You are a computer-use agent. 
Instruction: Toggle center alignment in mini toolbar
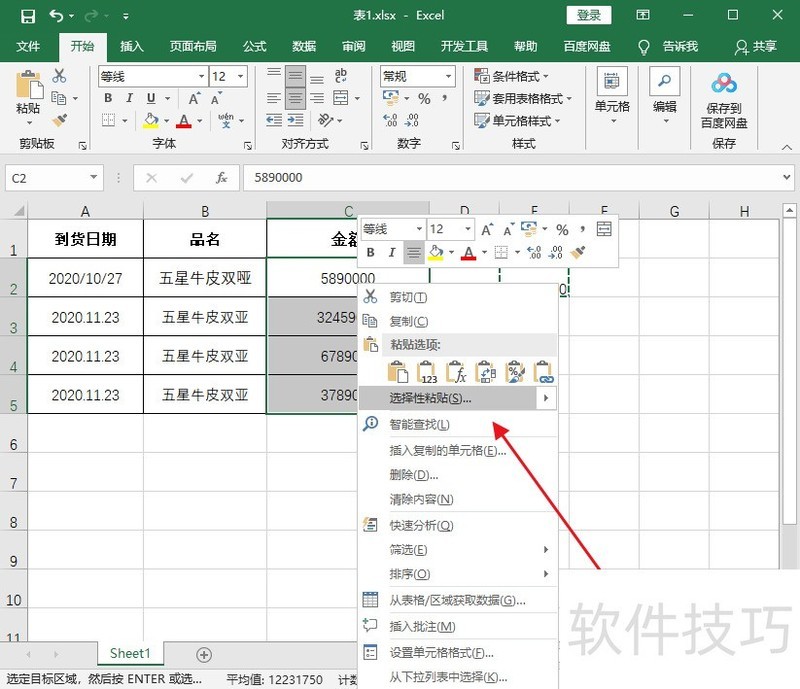coord(414,252)
